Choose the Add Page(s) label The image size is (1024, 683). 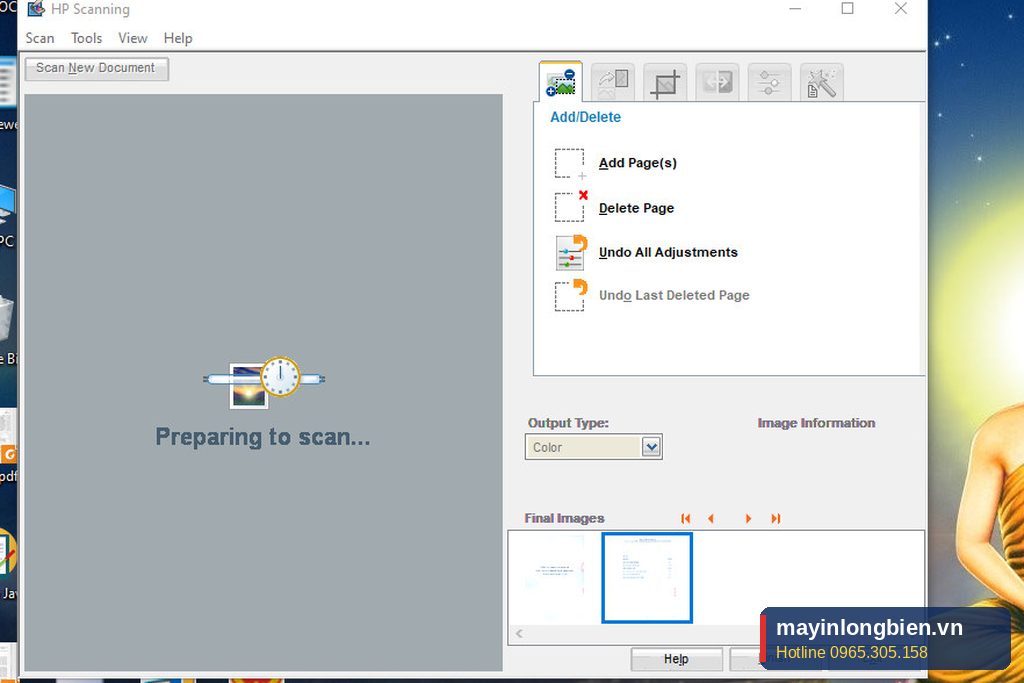point(637,163)
